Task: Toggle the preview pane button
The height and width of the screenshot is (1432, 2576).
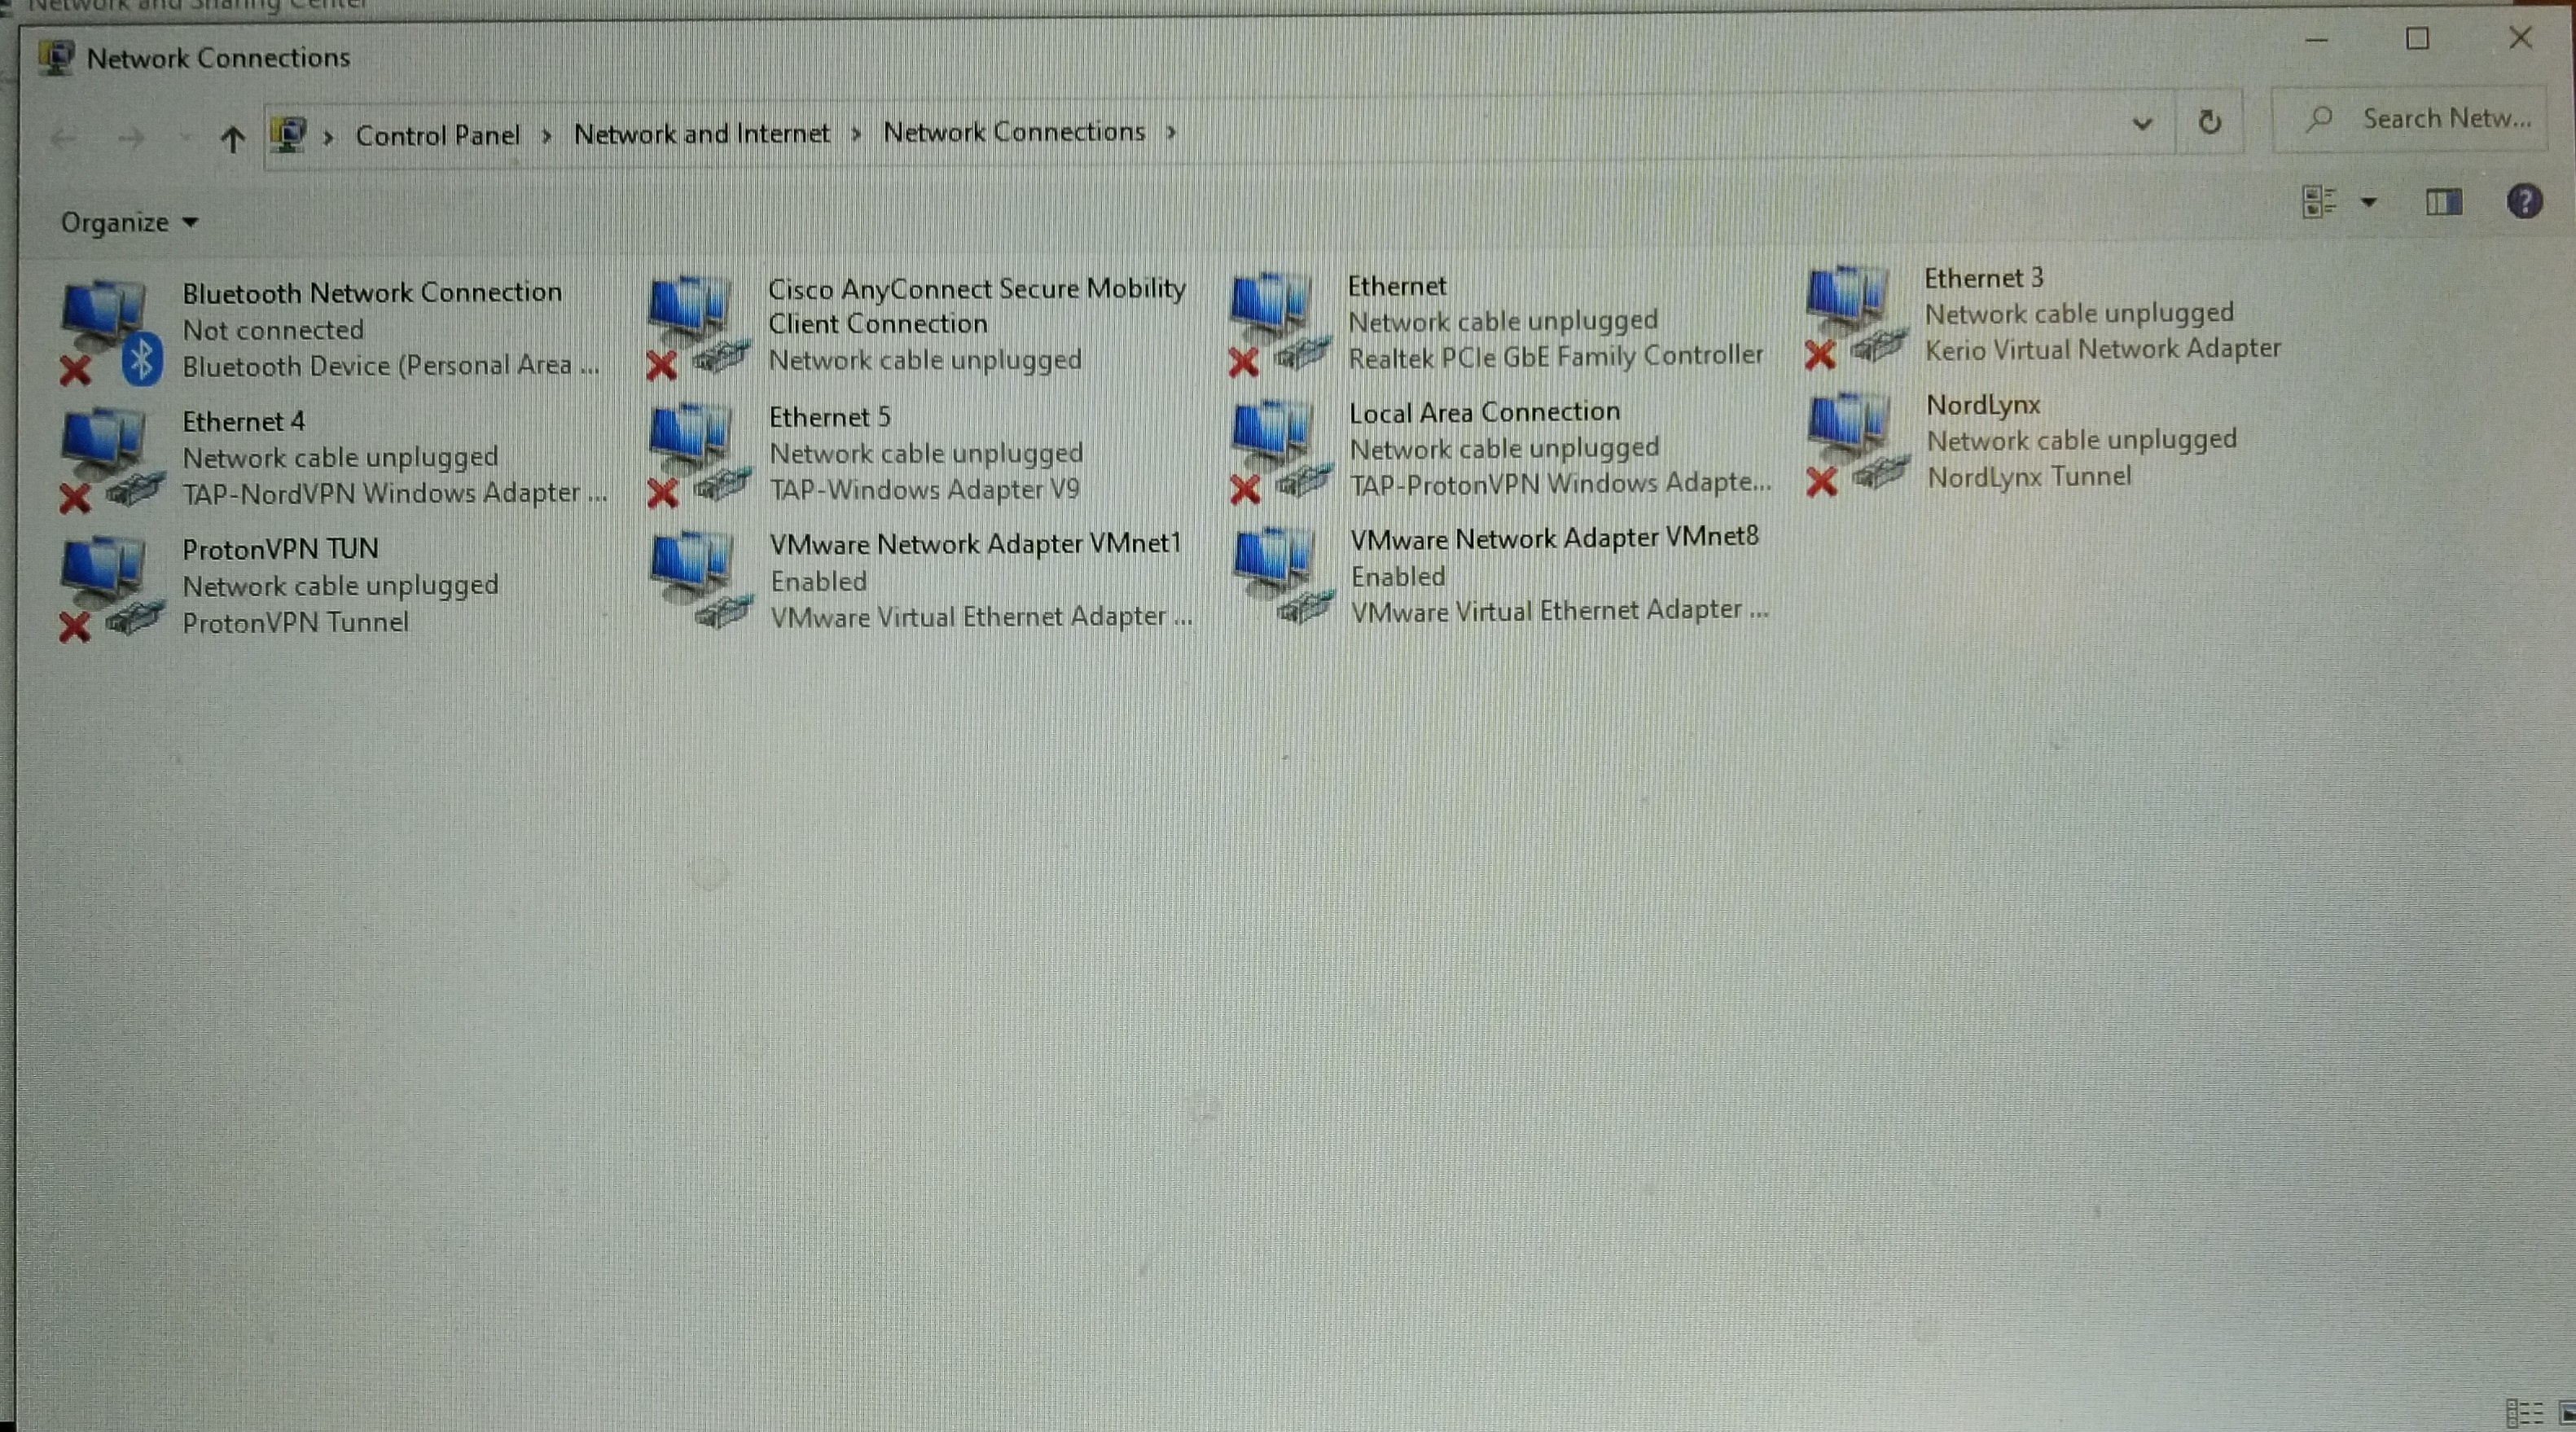Action: 2443,203
